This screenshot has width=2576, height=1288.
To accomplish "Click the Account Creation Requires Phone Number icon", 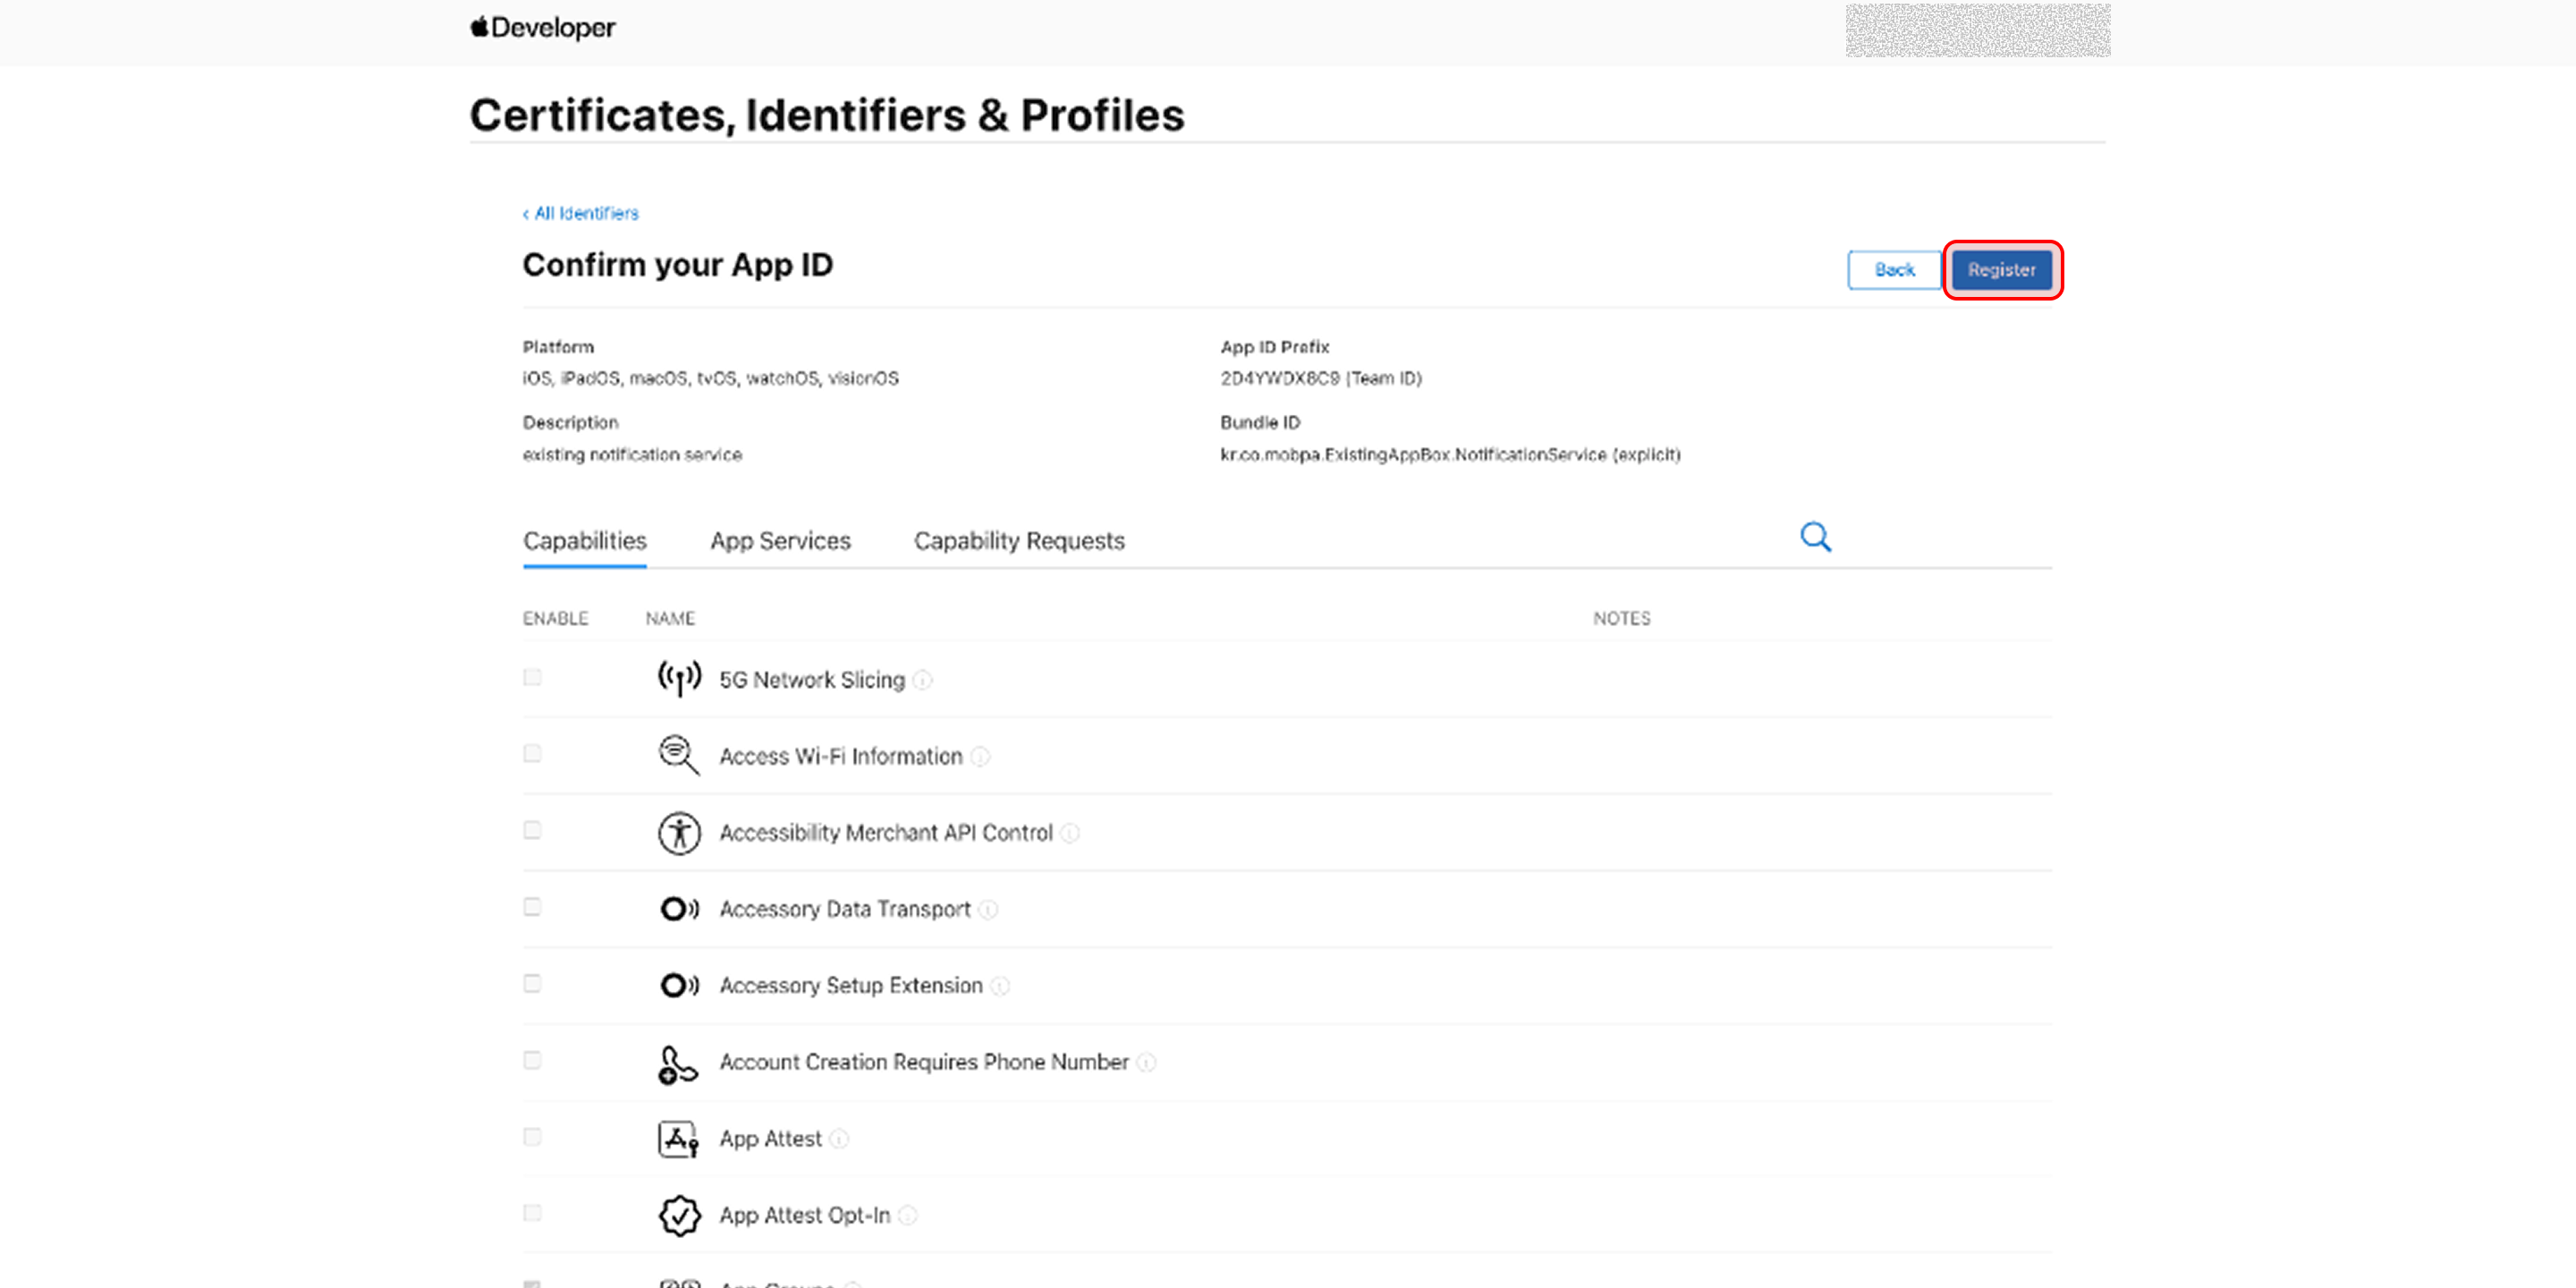I will point(678,1065).
